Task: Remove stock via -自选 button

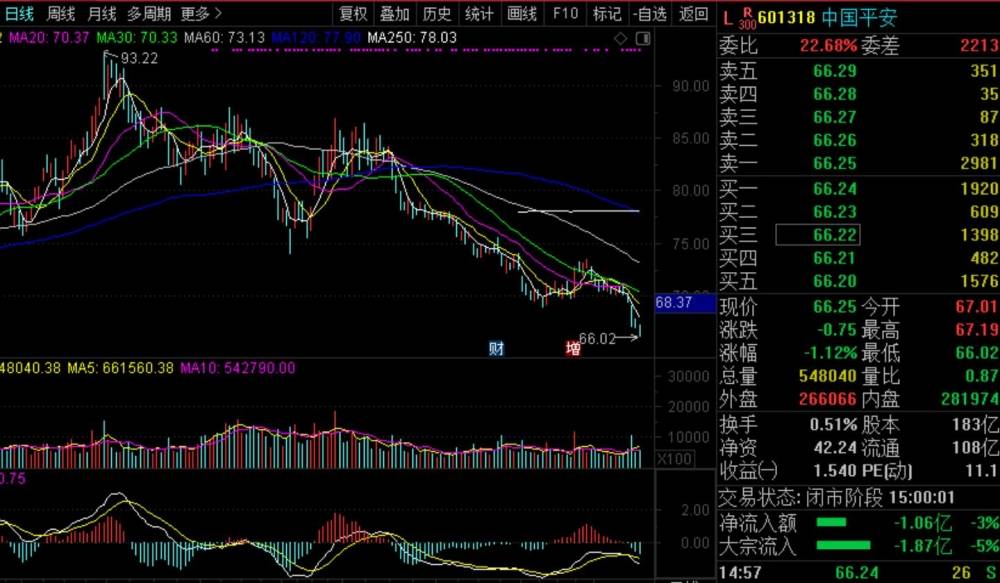Action: pos(650,13)
